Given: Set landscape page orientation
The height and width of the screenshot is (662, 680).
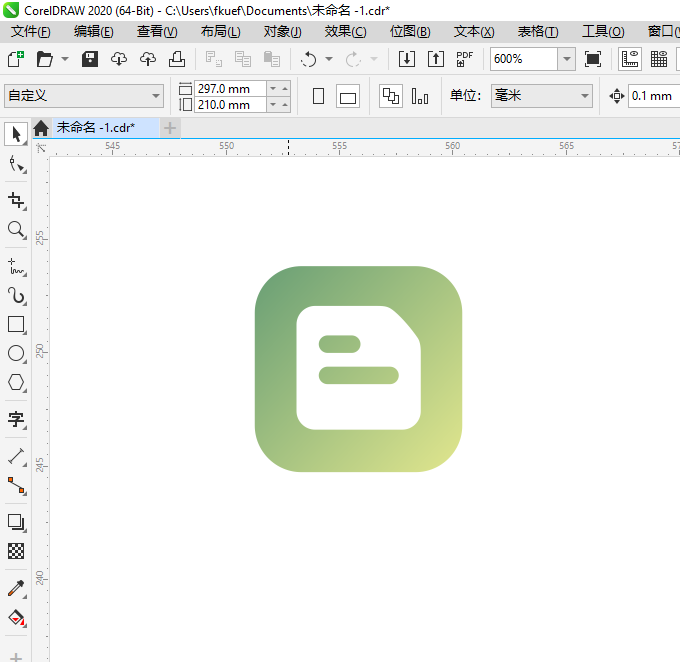Looking at the screenshot, I should tap(348, 96).
